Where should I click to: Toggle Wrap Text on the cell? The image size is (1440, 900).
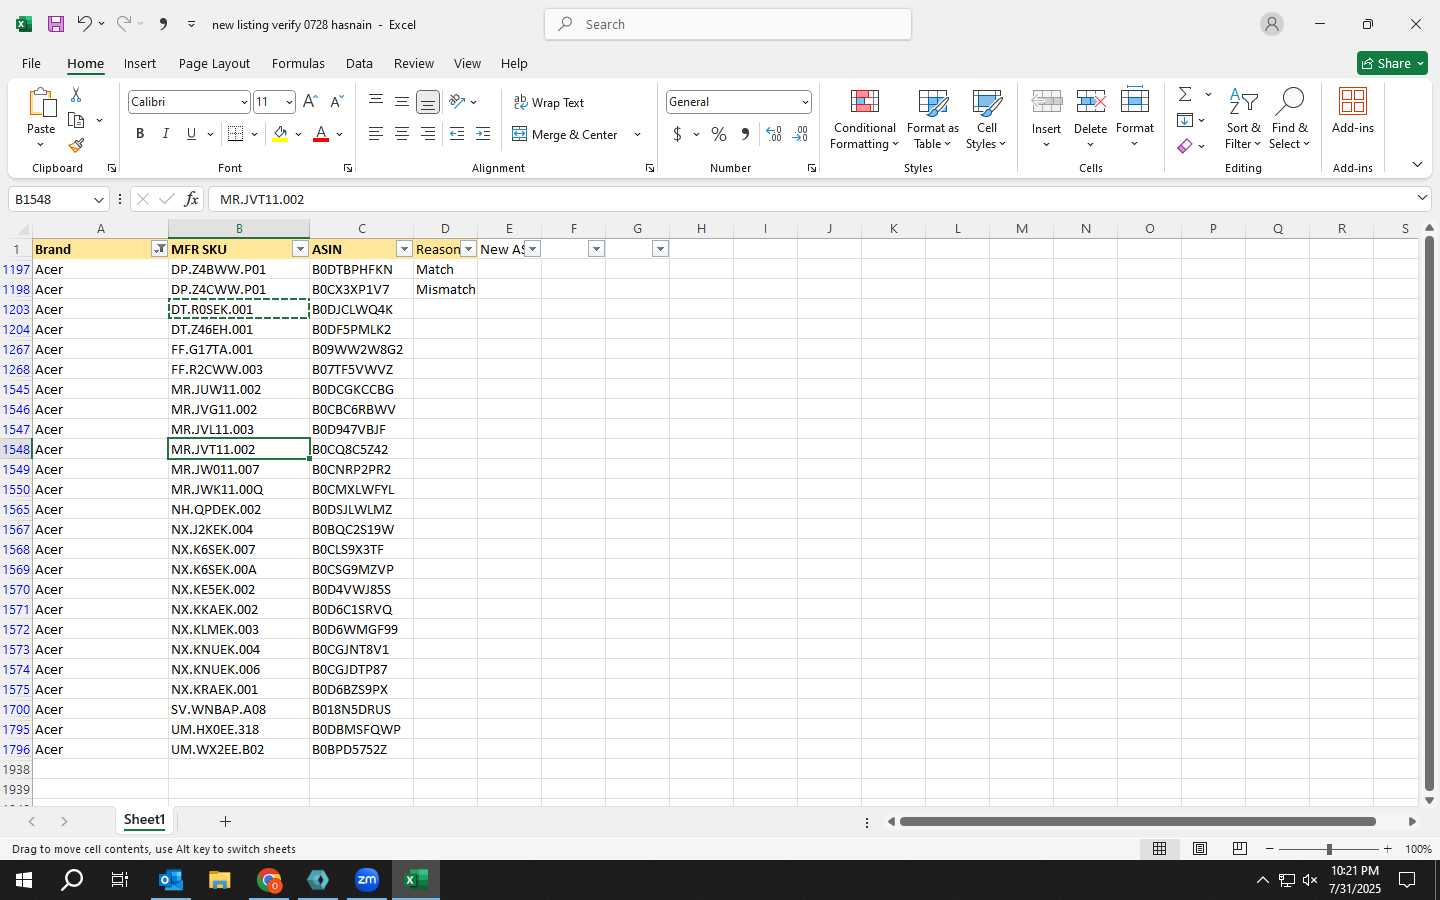point(548,102)
